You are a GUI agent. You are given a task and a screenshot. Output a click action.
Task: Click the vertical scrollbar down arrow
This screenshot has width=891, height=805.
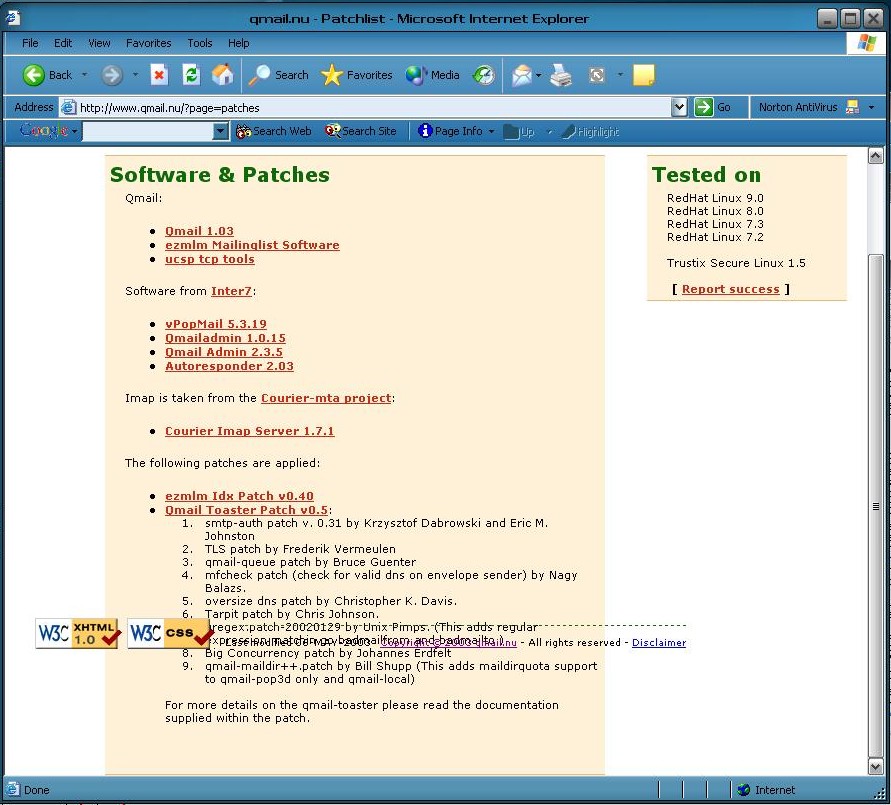[x=876, y=767]
